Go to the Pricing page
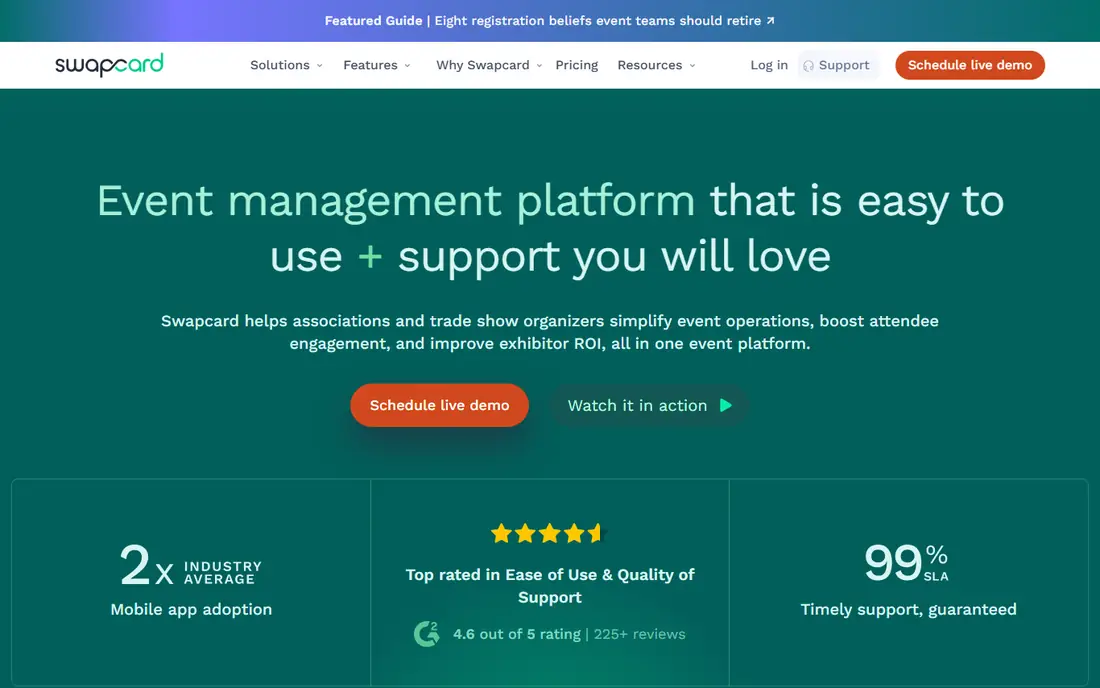Screen dimensions: 1100x688 [x=577, y=65]
